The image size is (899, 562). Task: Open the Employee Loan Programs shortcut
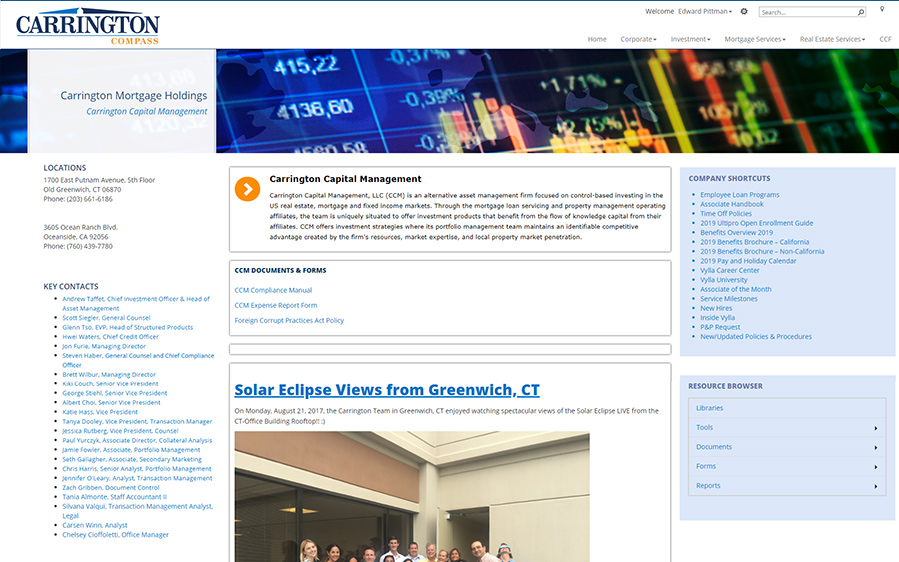[x=740, y=195]
